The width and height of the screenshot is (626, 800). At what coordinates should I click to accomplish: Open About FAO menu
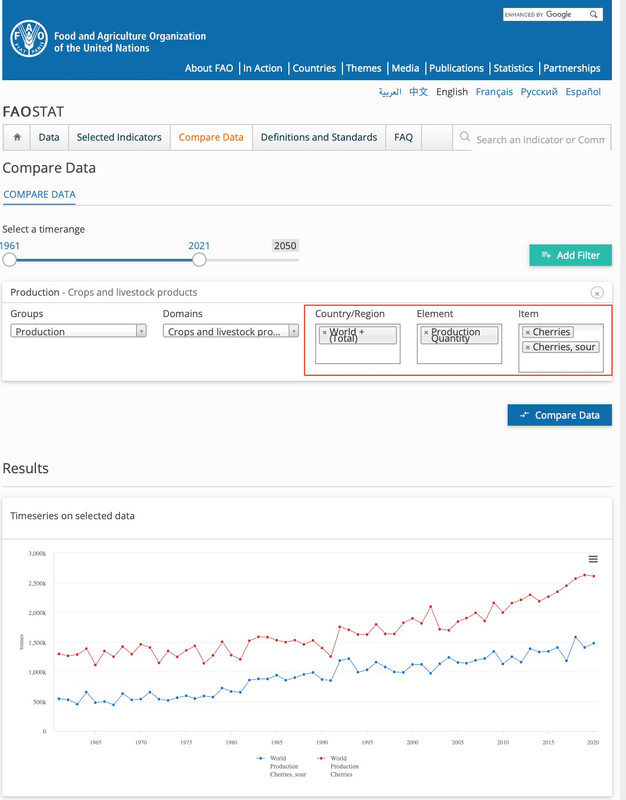click(x=209, y=68)
